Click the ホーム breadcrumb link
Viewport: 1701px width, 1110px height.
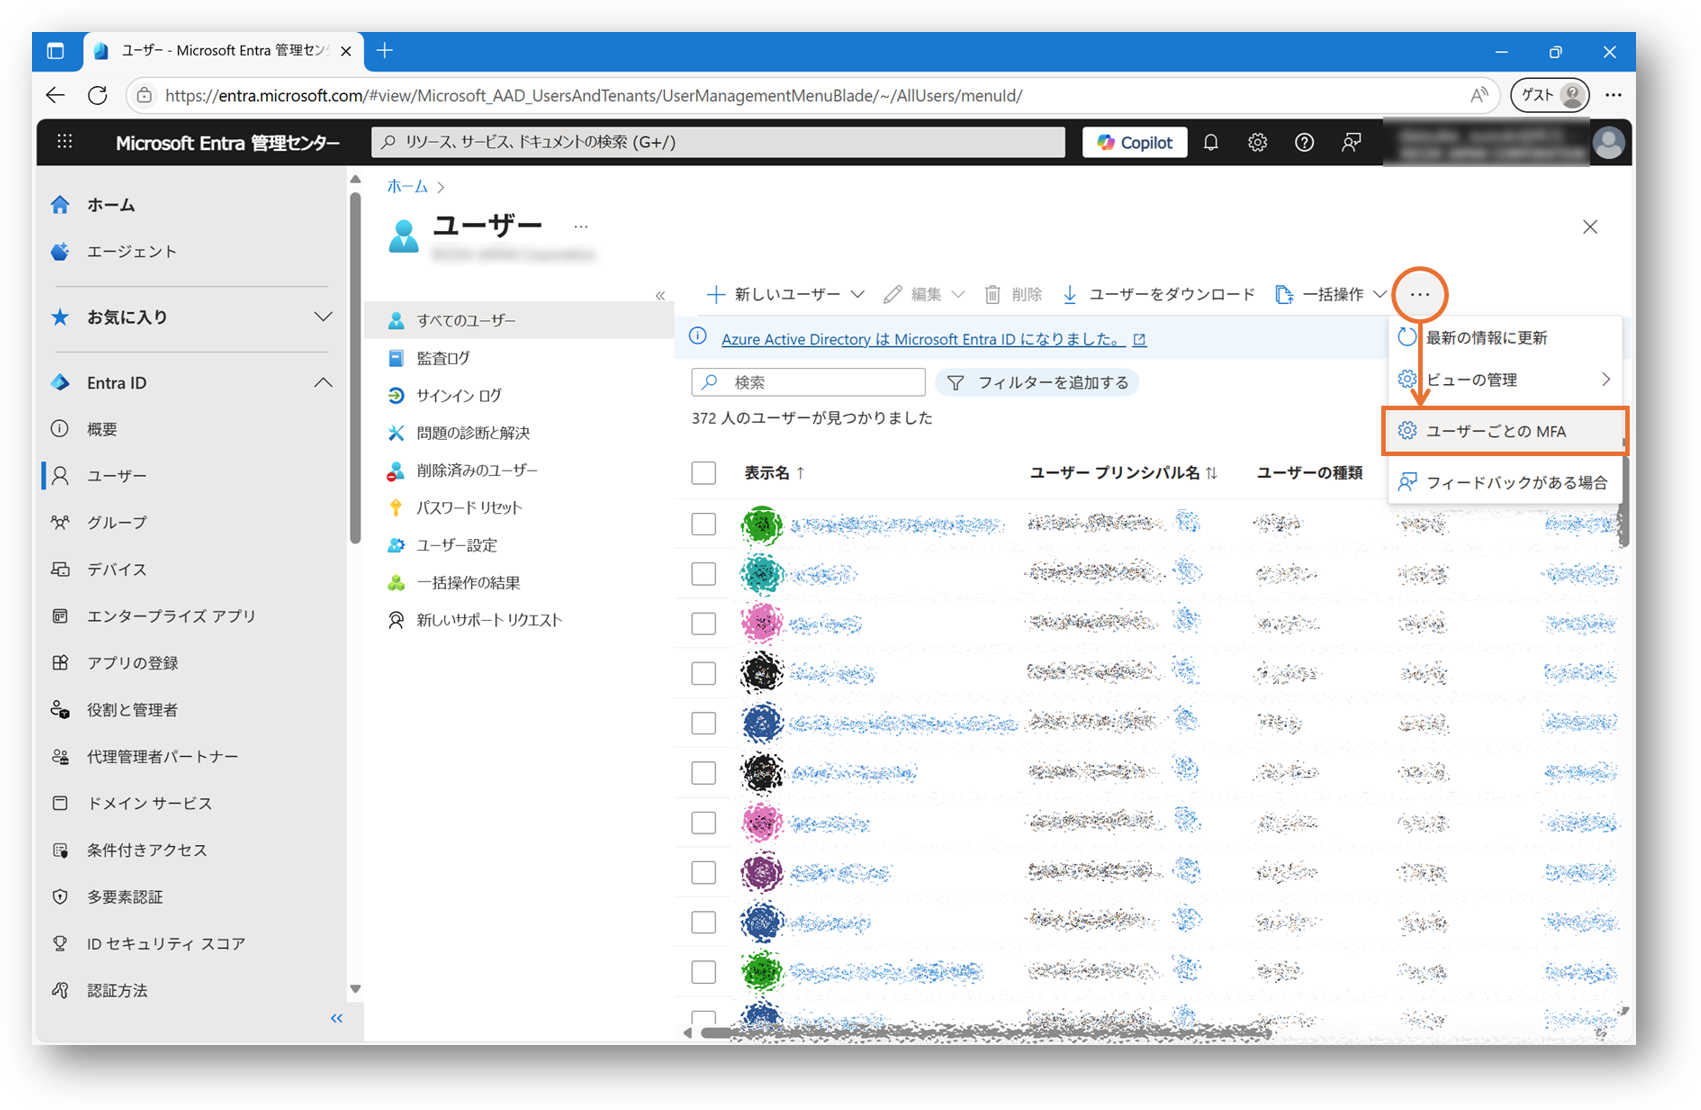(x=407, y=186)
